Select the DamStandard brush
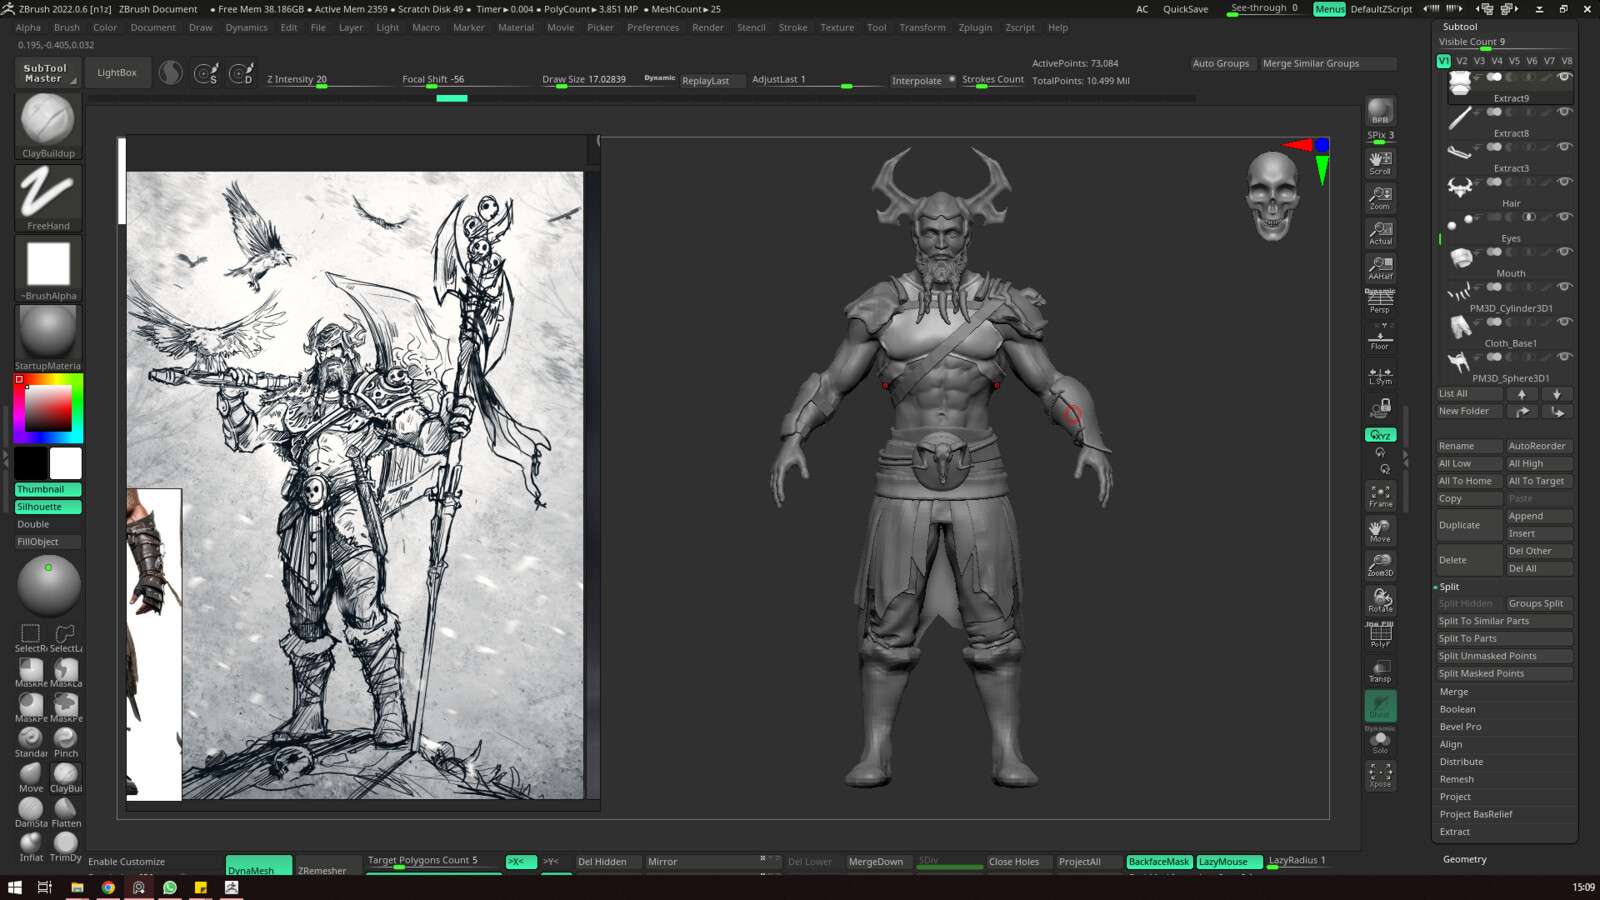Image resolution: width=1600 pixels, height=900 pixels. click(31, 812)
